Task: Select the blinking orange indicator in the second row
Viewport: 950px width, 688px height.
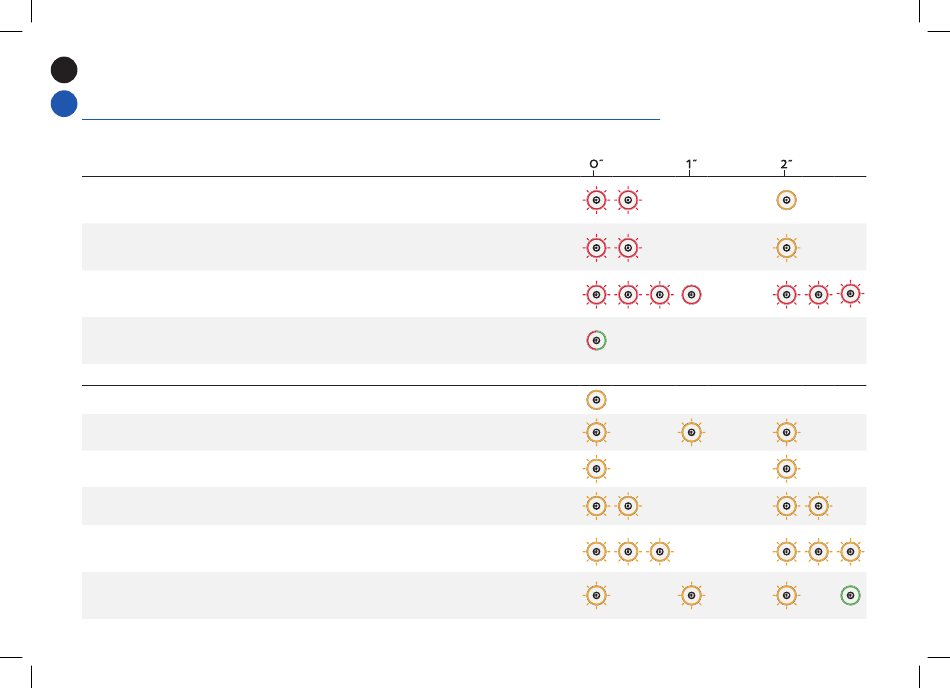Action: [786, 248]
